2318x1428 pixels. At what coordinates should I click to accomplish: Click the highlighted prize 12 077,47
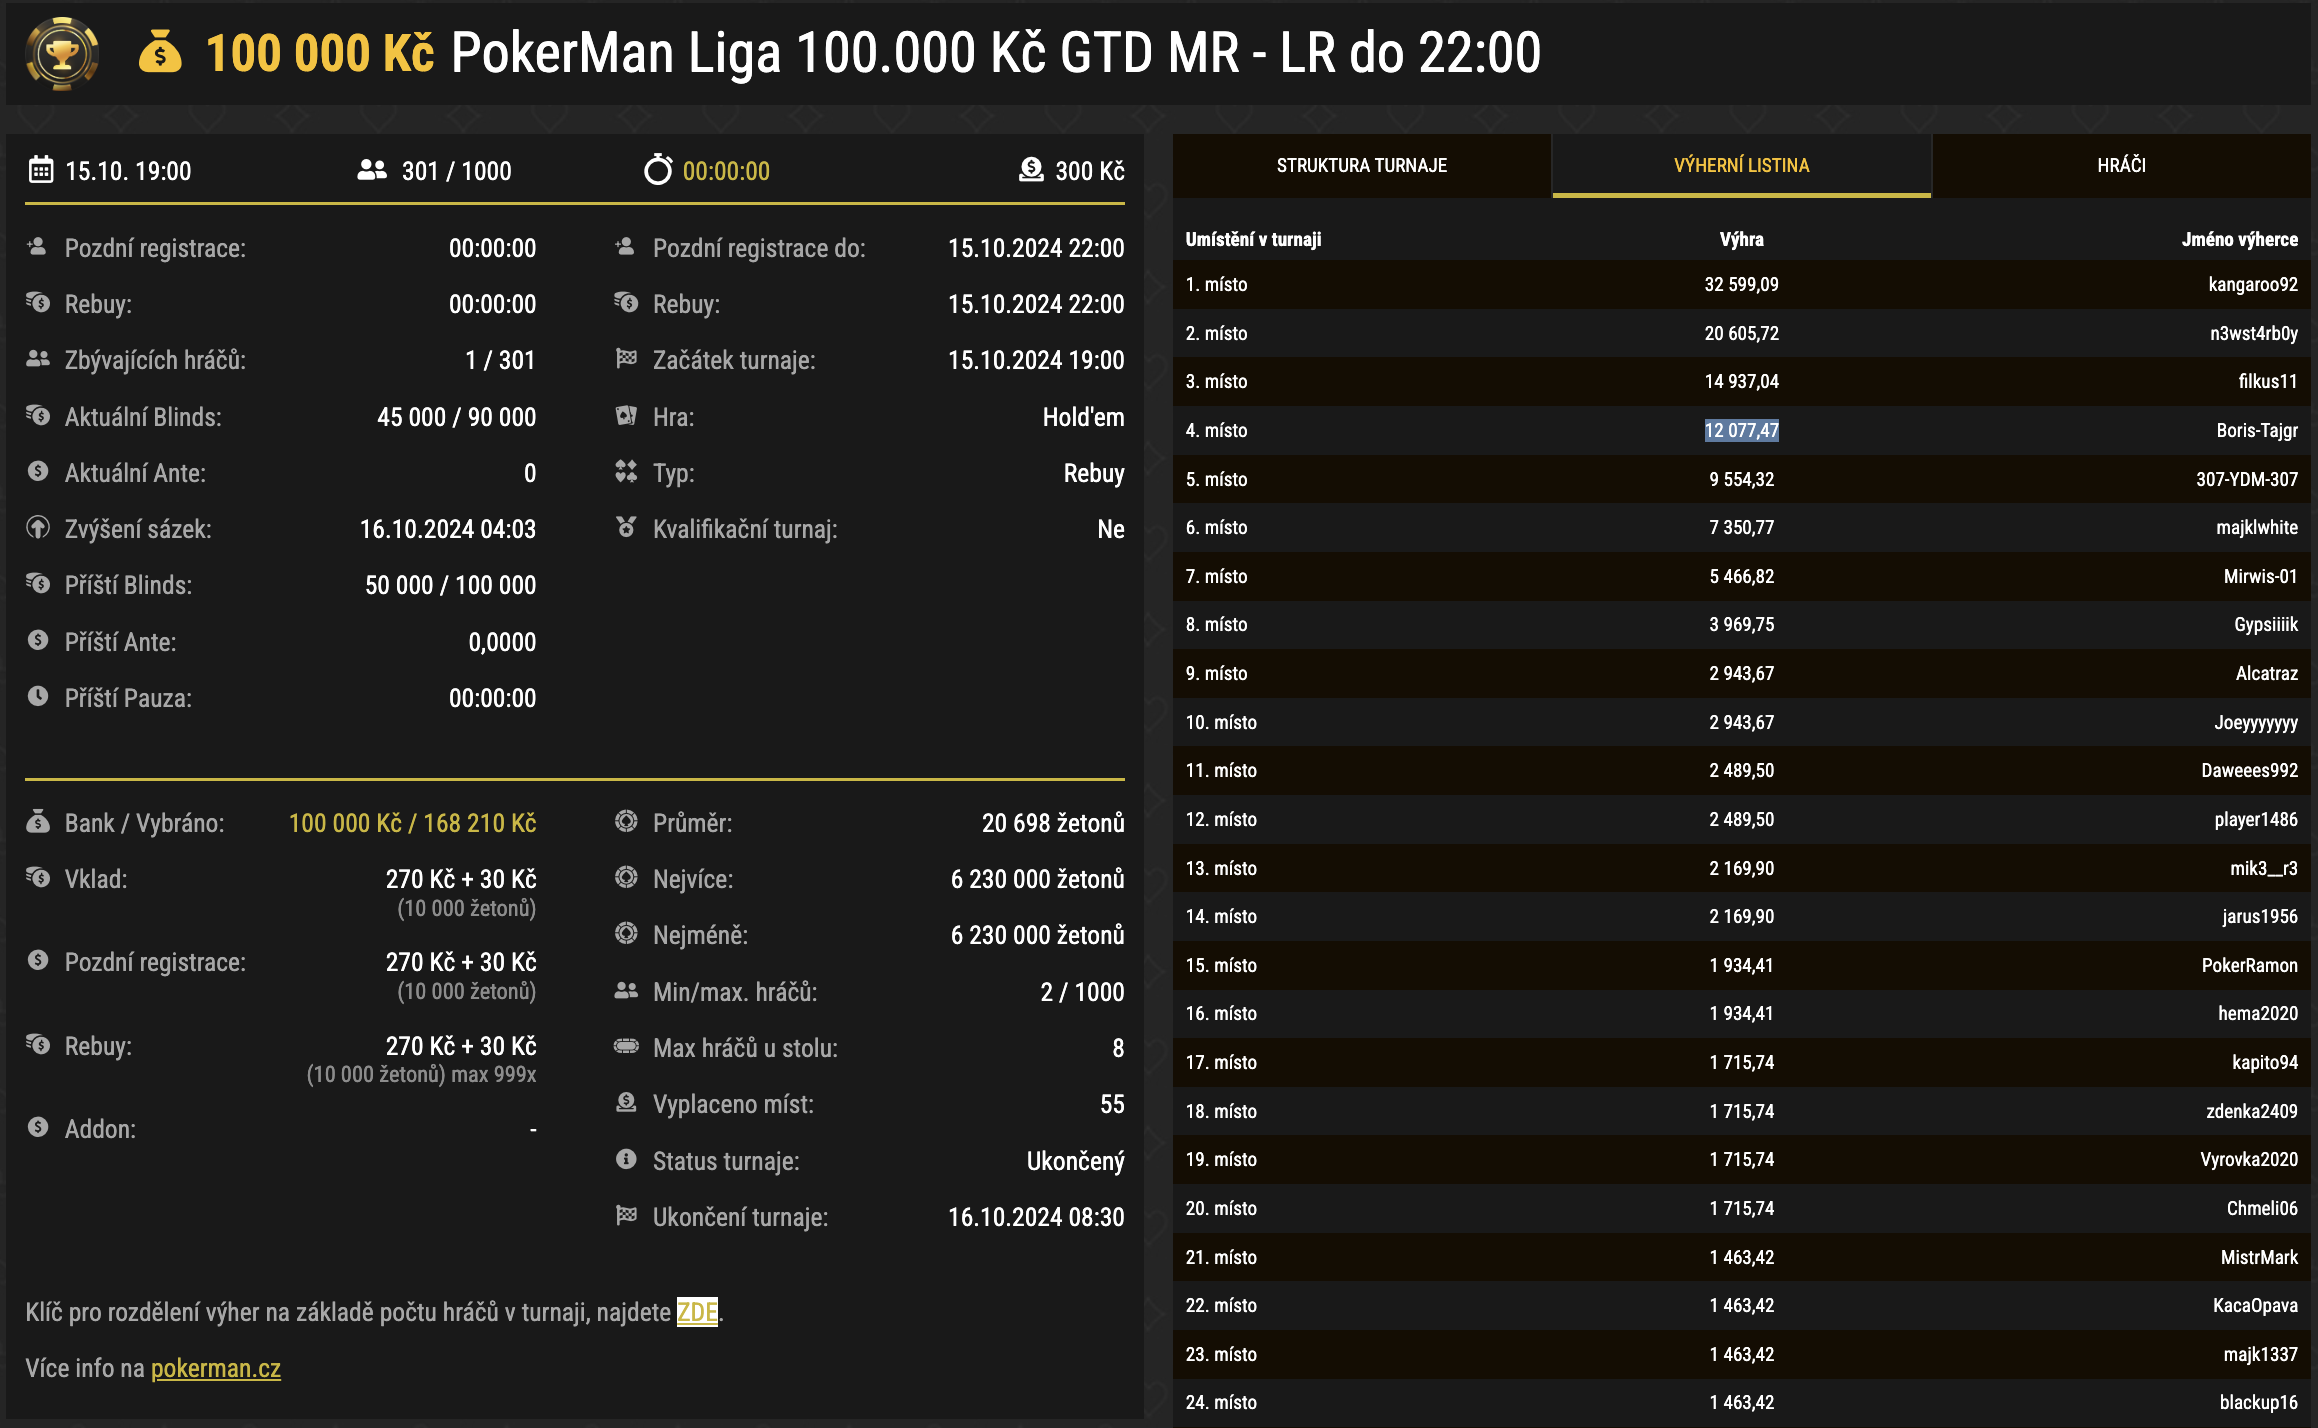pyautogui.click(x=1742, y=430)
